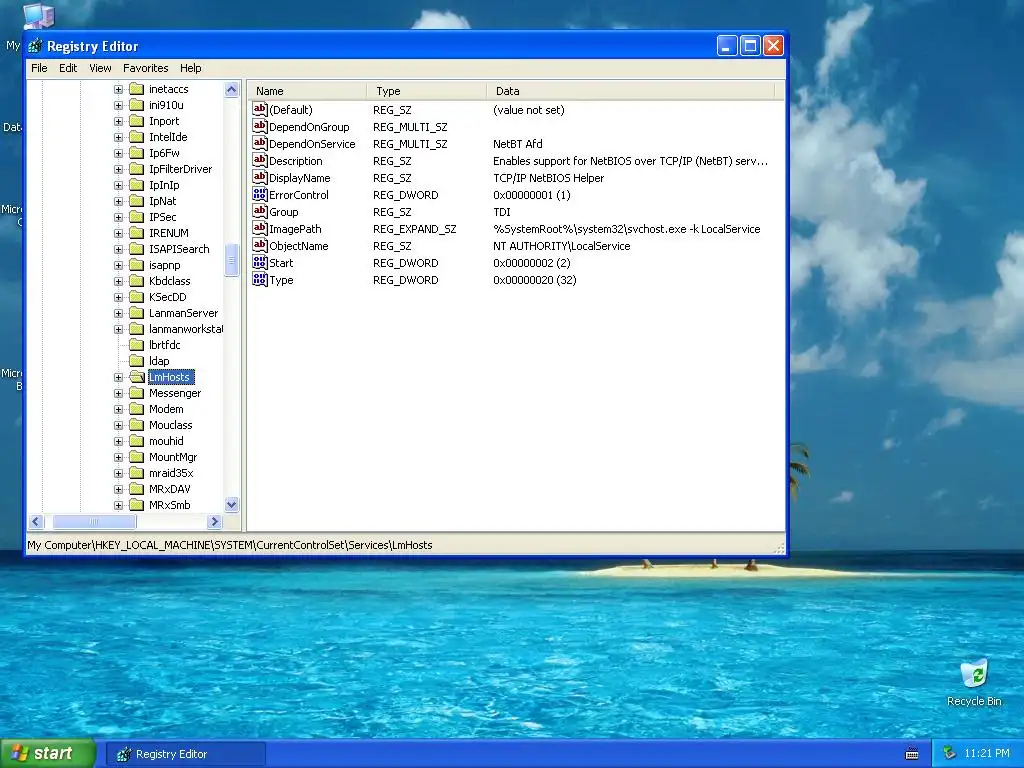This screenshot has height=768, width=1024.
Task: Select the IpFilterDriver key
Action: point(180,169)
